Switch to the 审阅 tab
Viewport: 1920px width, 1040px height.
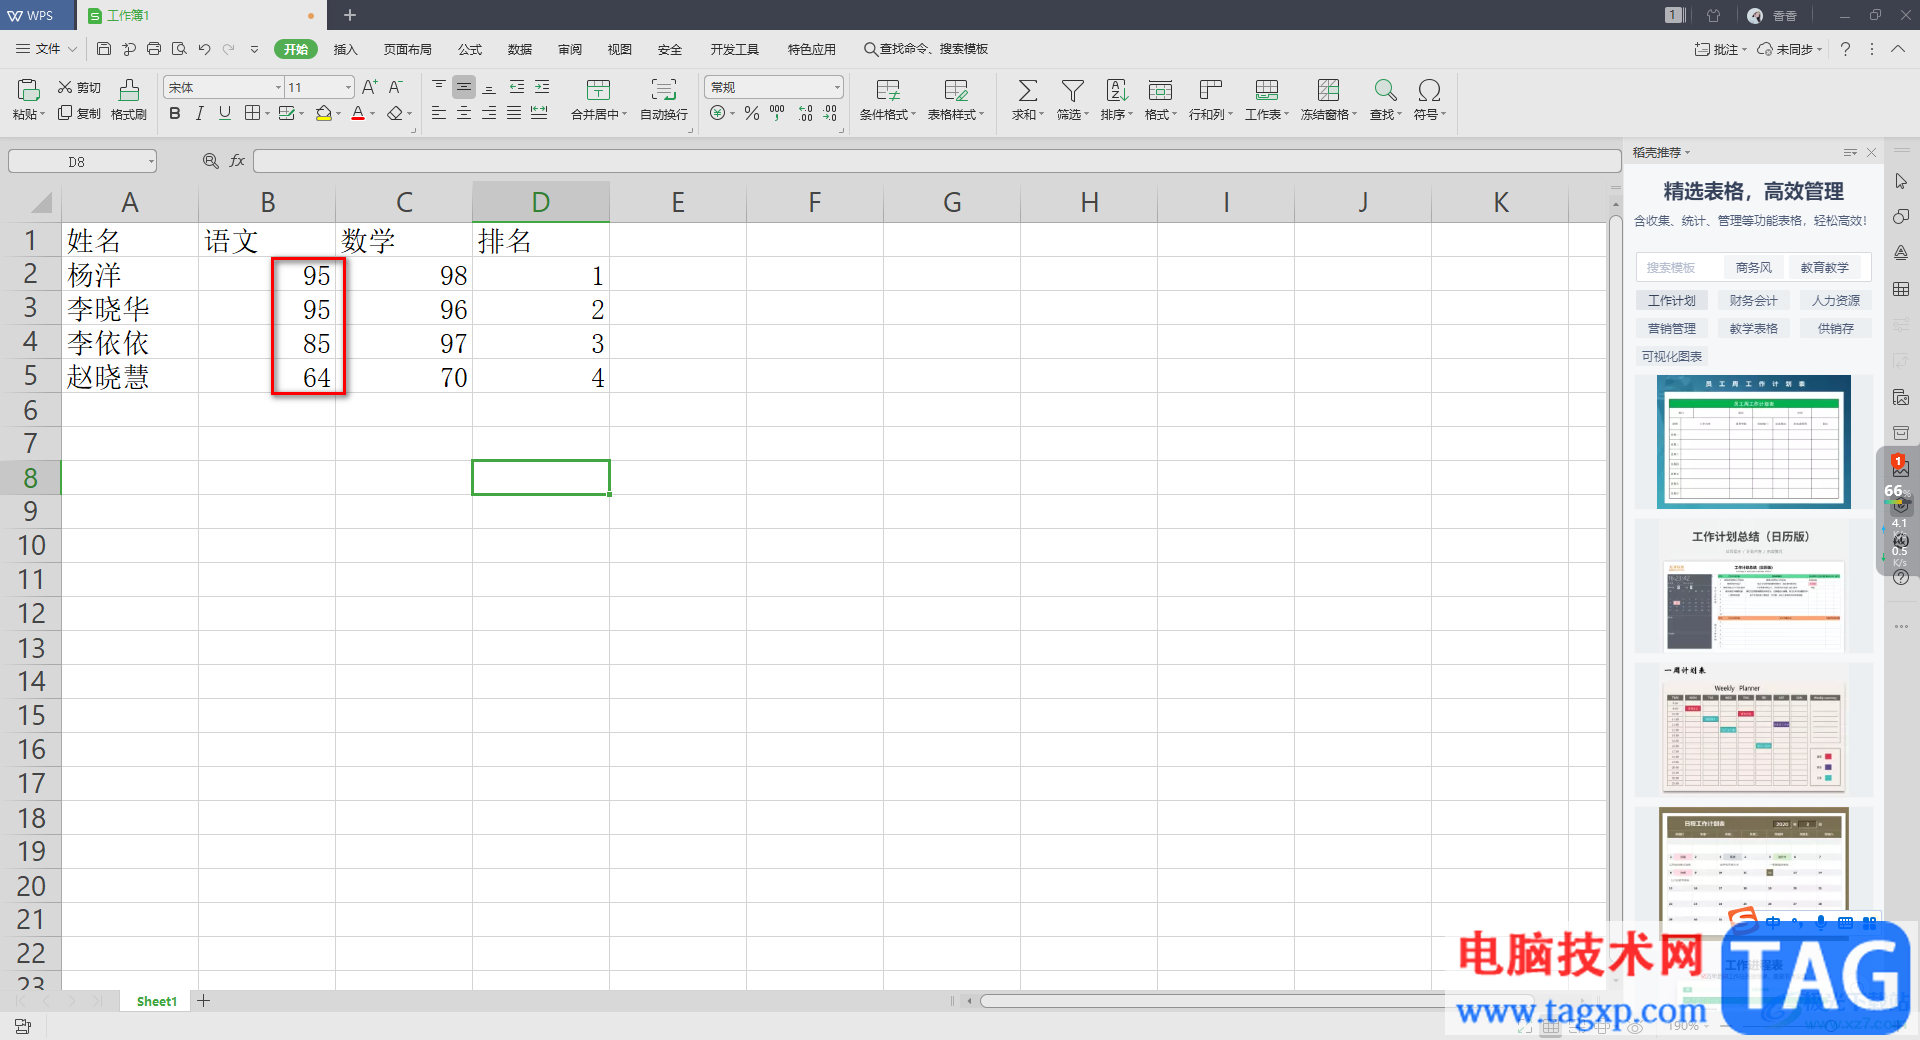coord(570,49)
